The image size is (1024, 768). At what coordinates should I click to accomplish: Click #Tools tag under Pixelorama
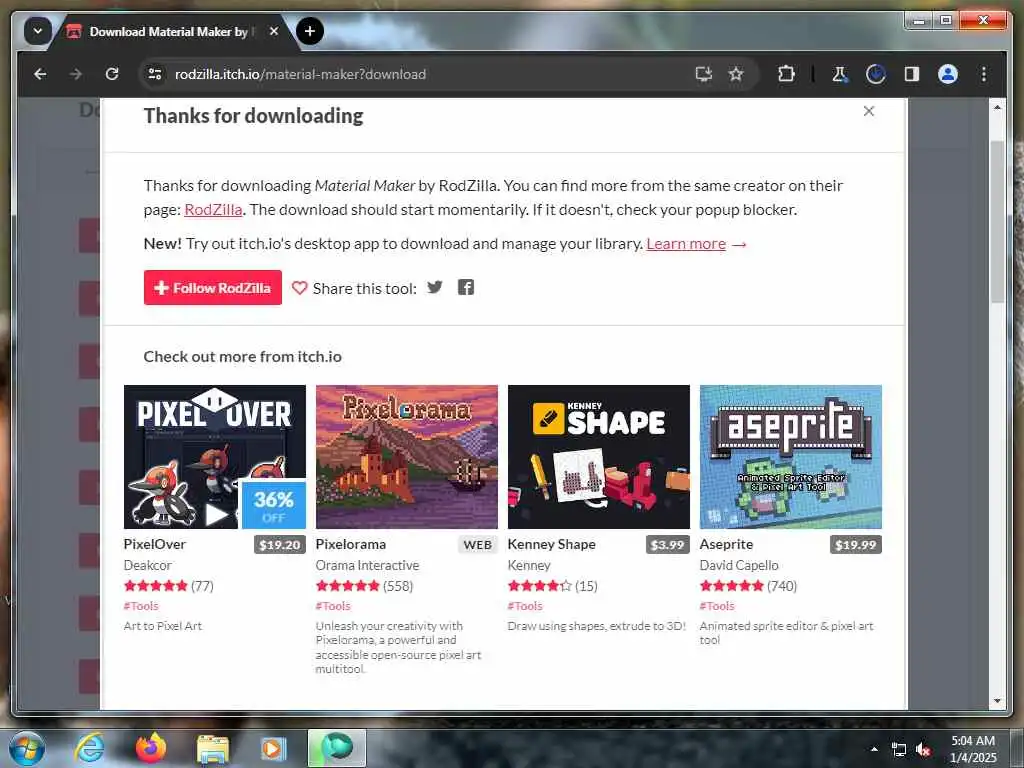[333, 606]
